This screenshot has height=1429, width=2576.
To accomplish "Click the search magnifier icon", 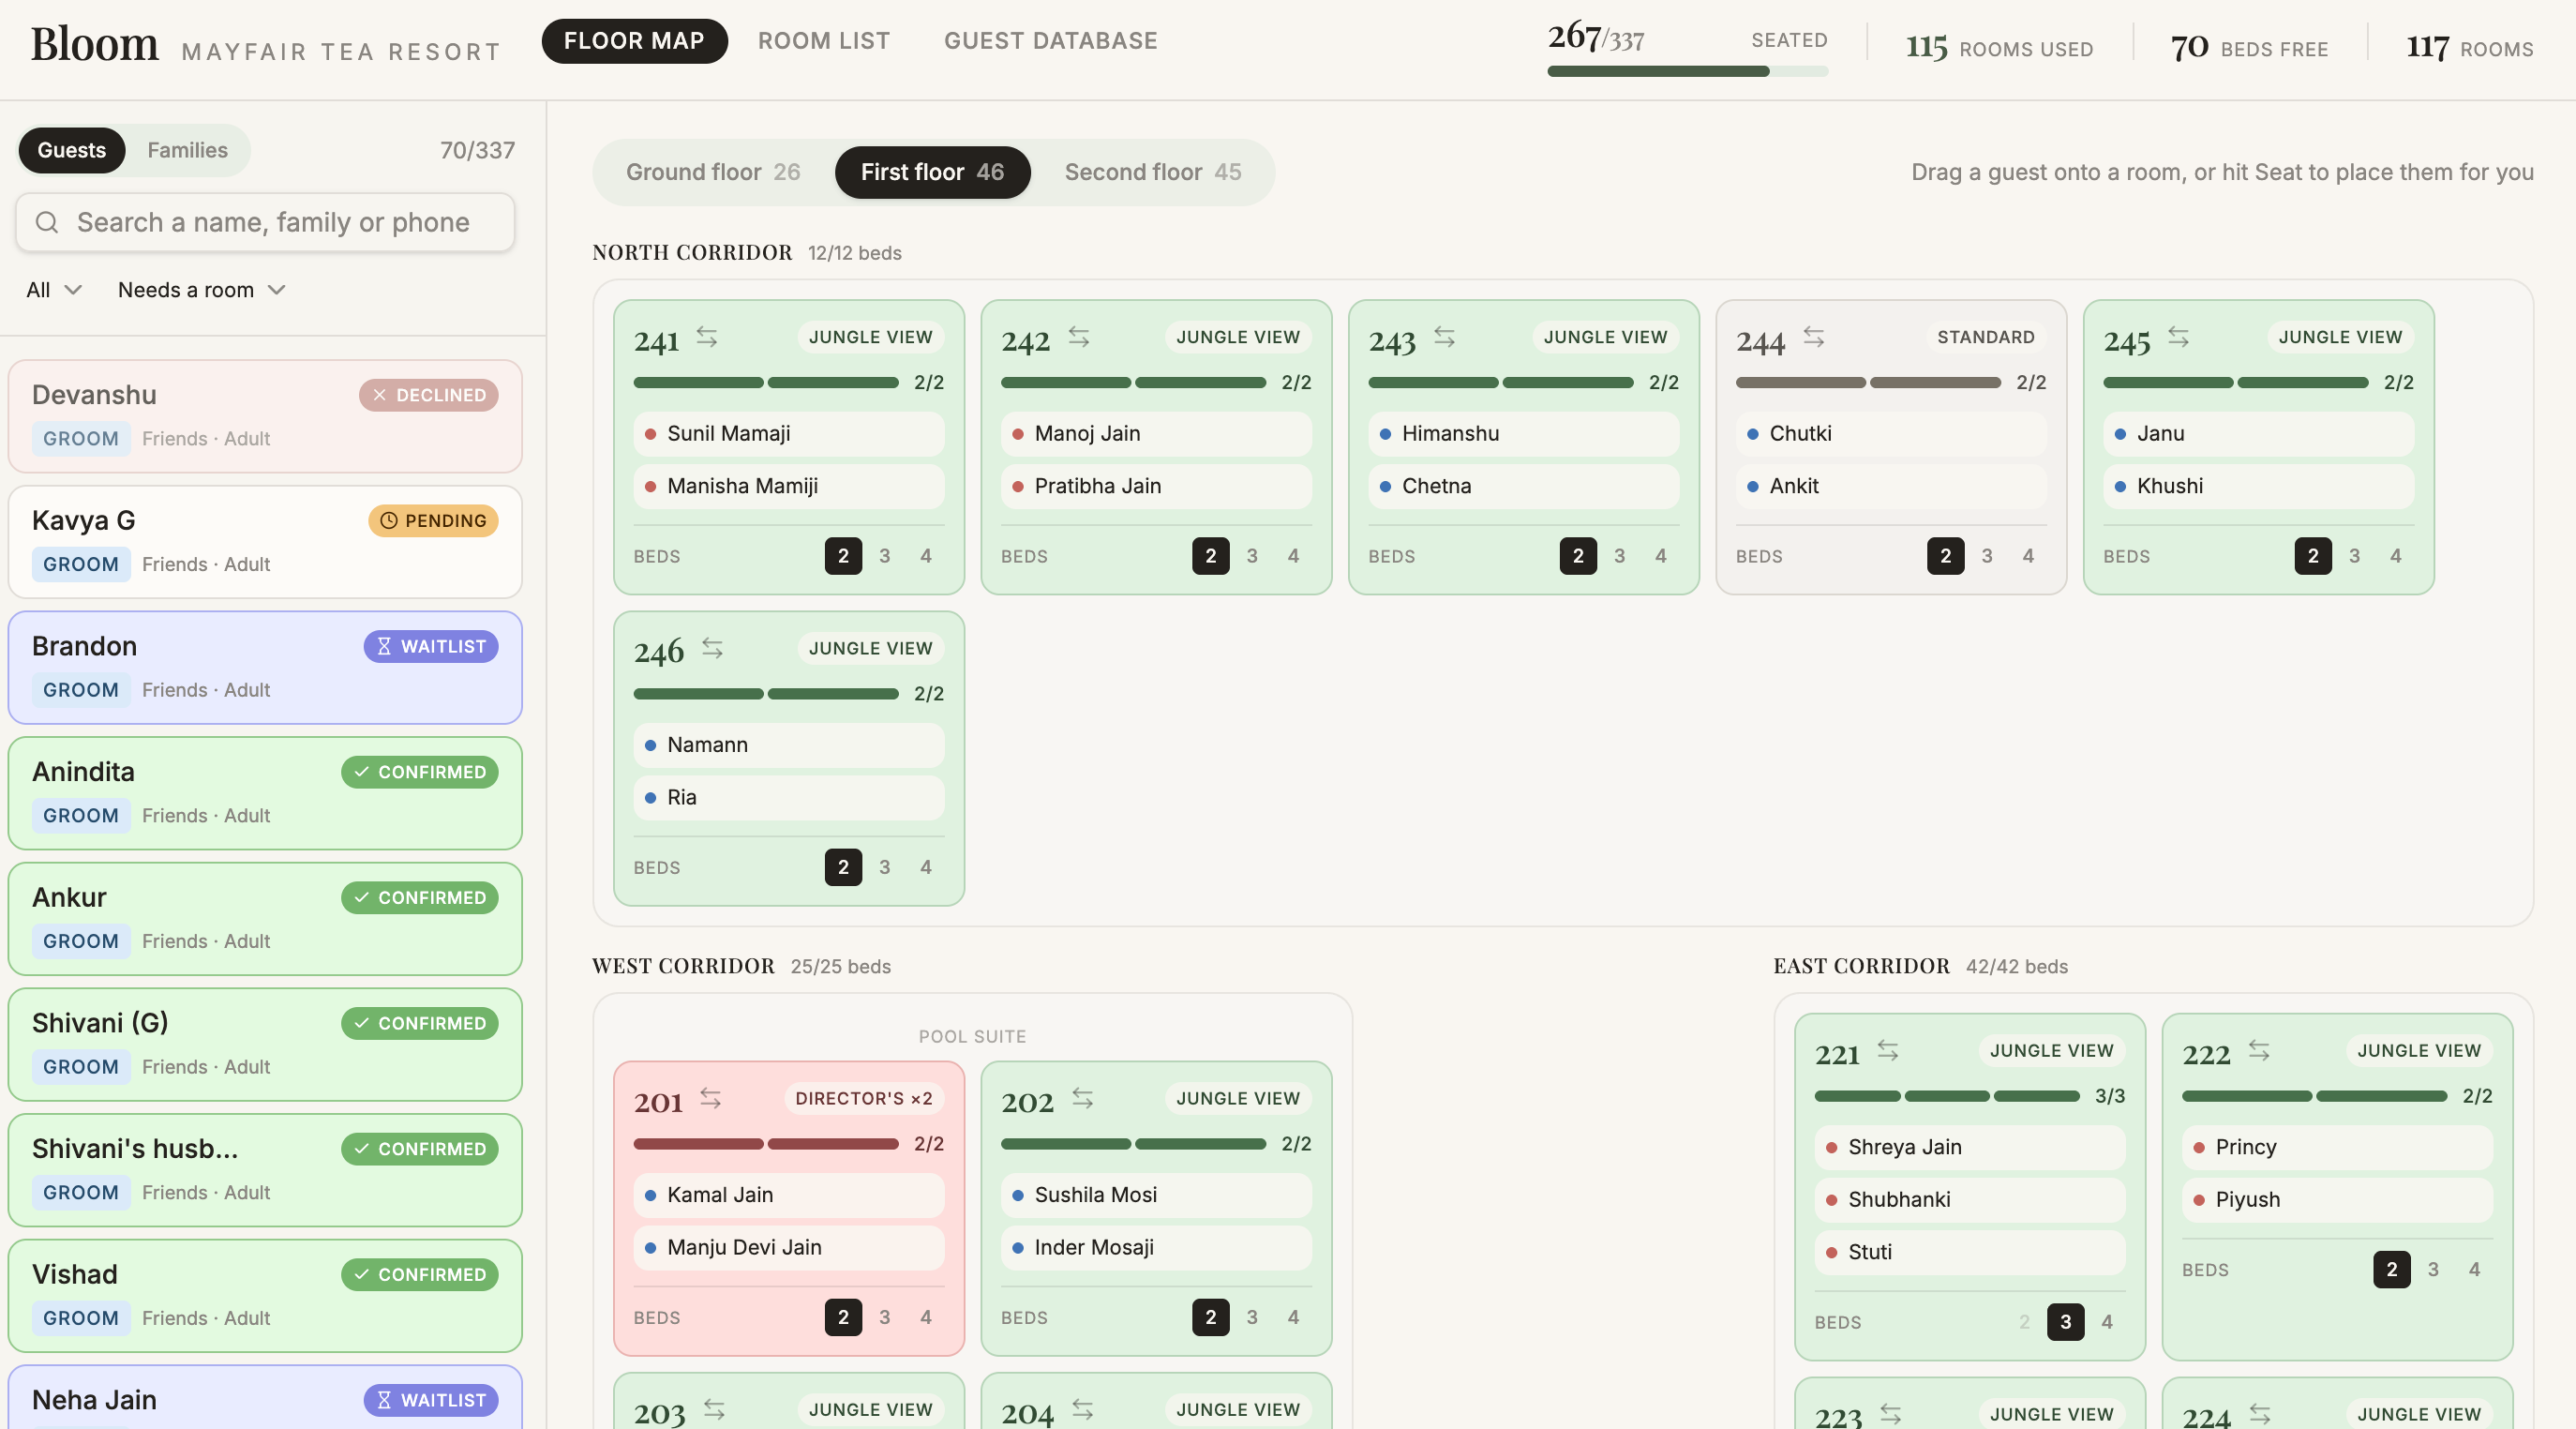I will [x=47, y=222].
